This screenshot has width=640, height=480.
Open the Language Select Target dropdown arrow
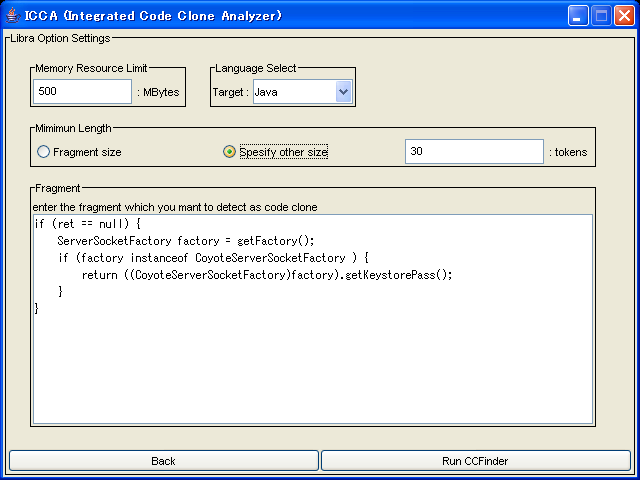click(343, 92)
